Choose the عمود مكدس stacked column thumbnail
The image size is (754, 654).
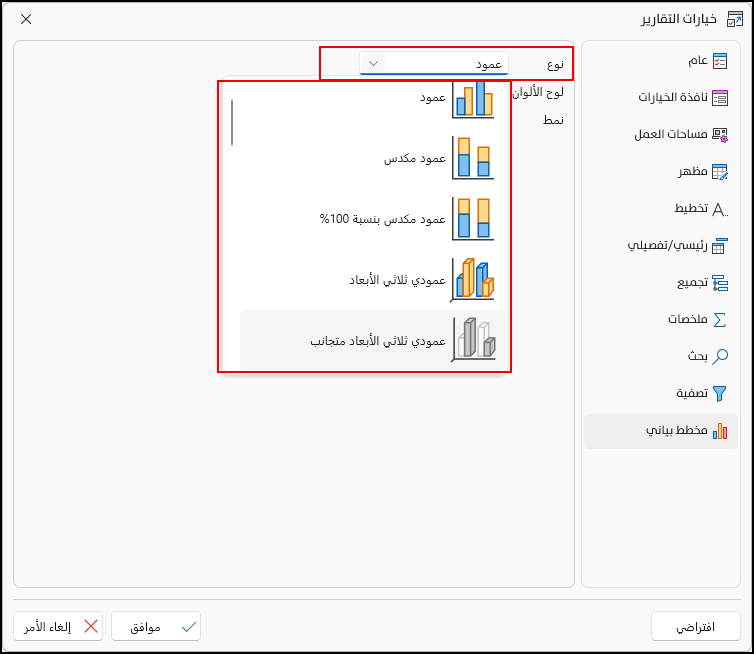coord(473,158)
